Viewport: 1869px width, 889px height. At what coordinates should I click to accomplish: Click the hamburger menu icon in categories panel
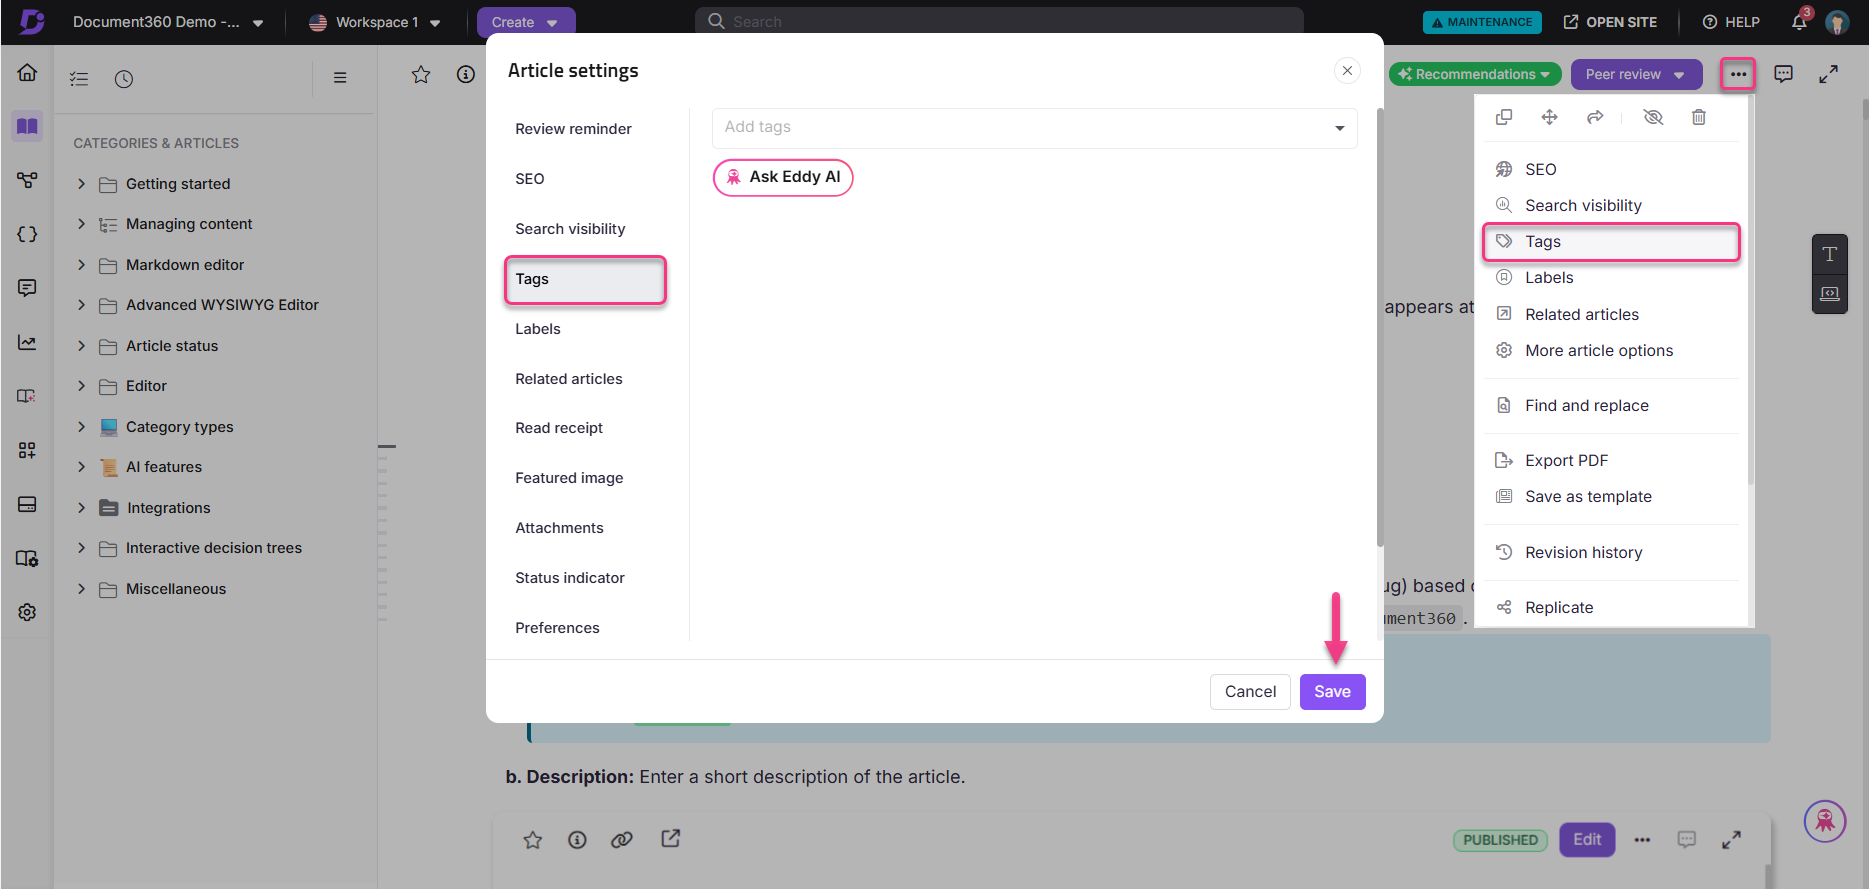(340, 77)
